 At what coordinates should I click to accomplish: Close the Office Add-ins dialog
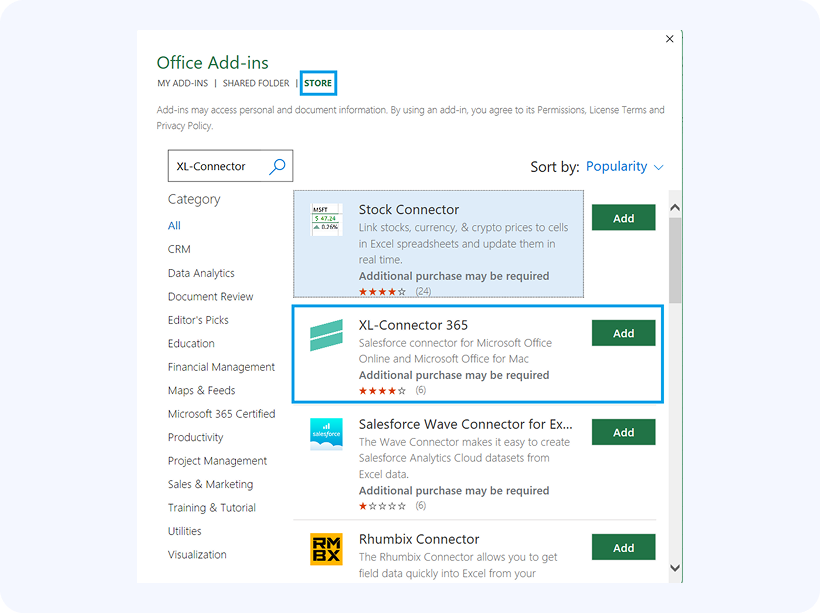click(669, 39)
